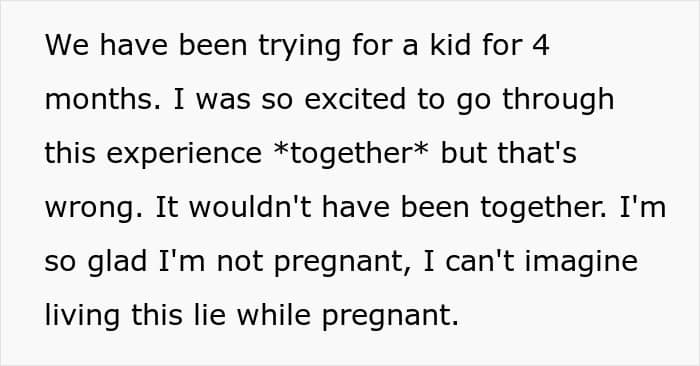This screenshot has width=700, height=366.
Task: Click the word "imagine" ending fifth line
Action: coord(581,262)
